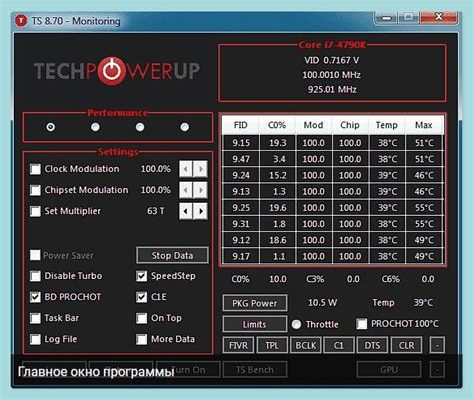Screen dimensions: 474x400
Task: Open the TPL power limits button
Action: coord(272,345)
